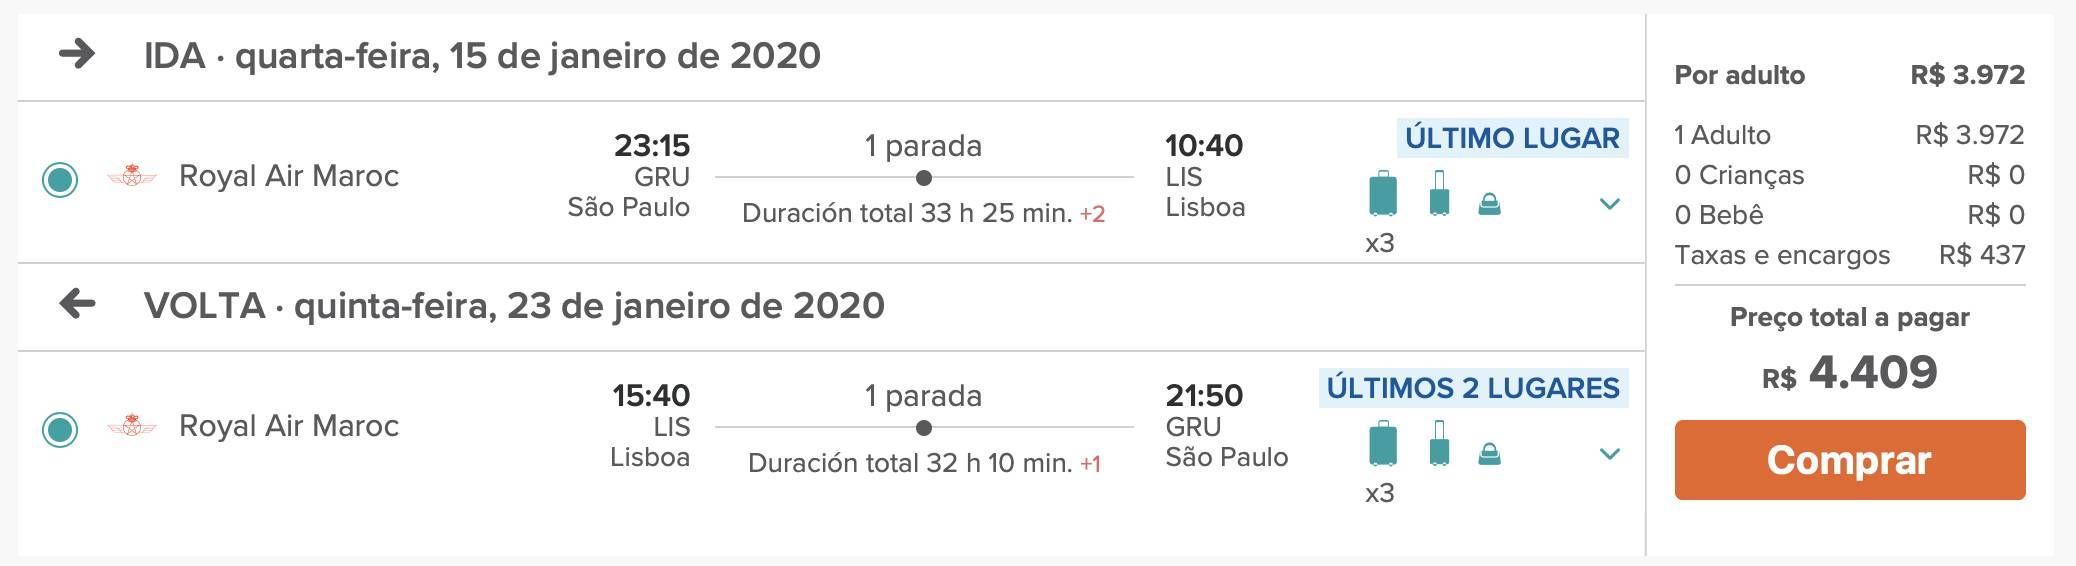This screenshot has height=566, width=2076.
Task: Click the ÚLTIMOS 2 LUGARES badge
Action: [x=1473, y=388]
